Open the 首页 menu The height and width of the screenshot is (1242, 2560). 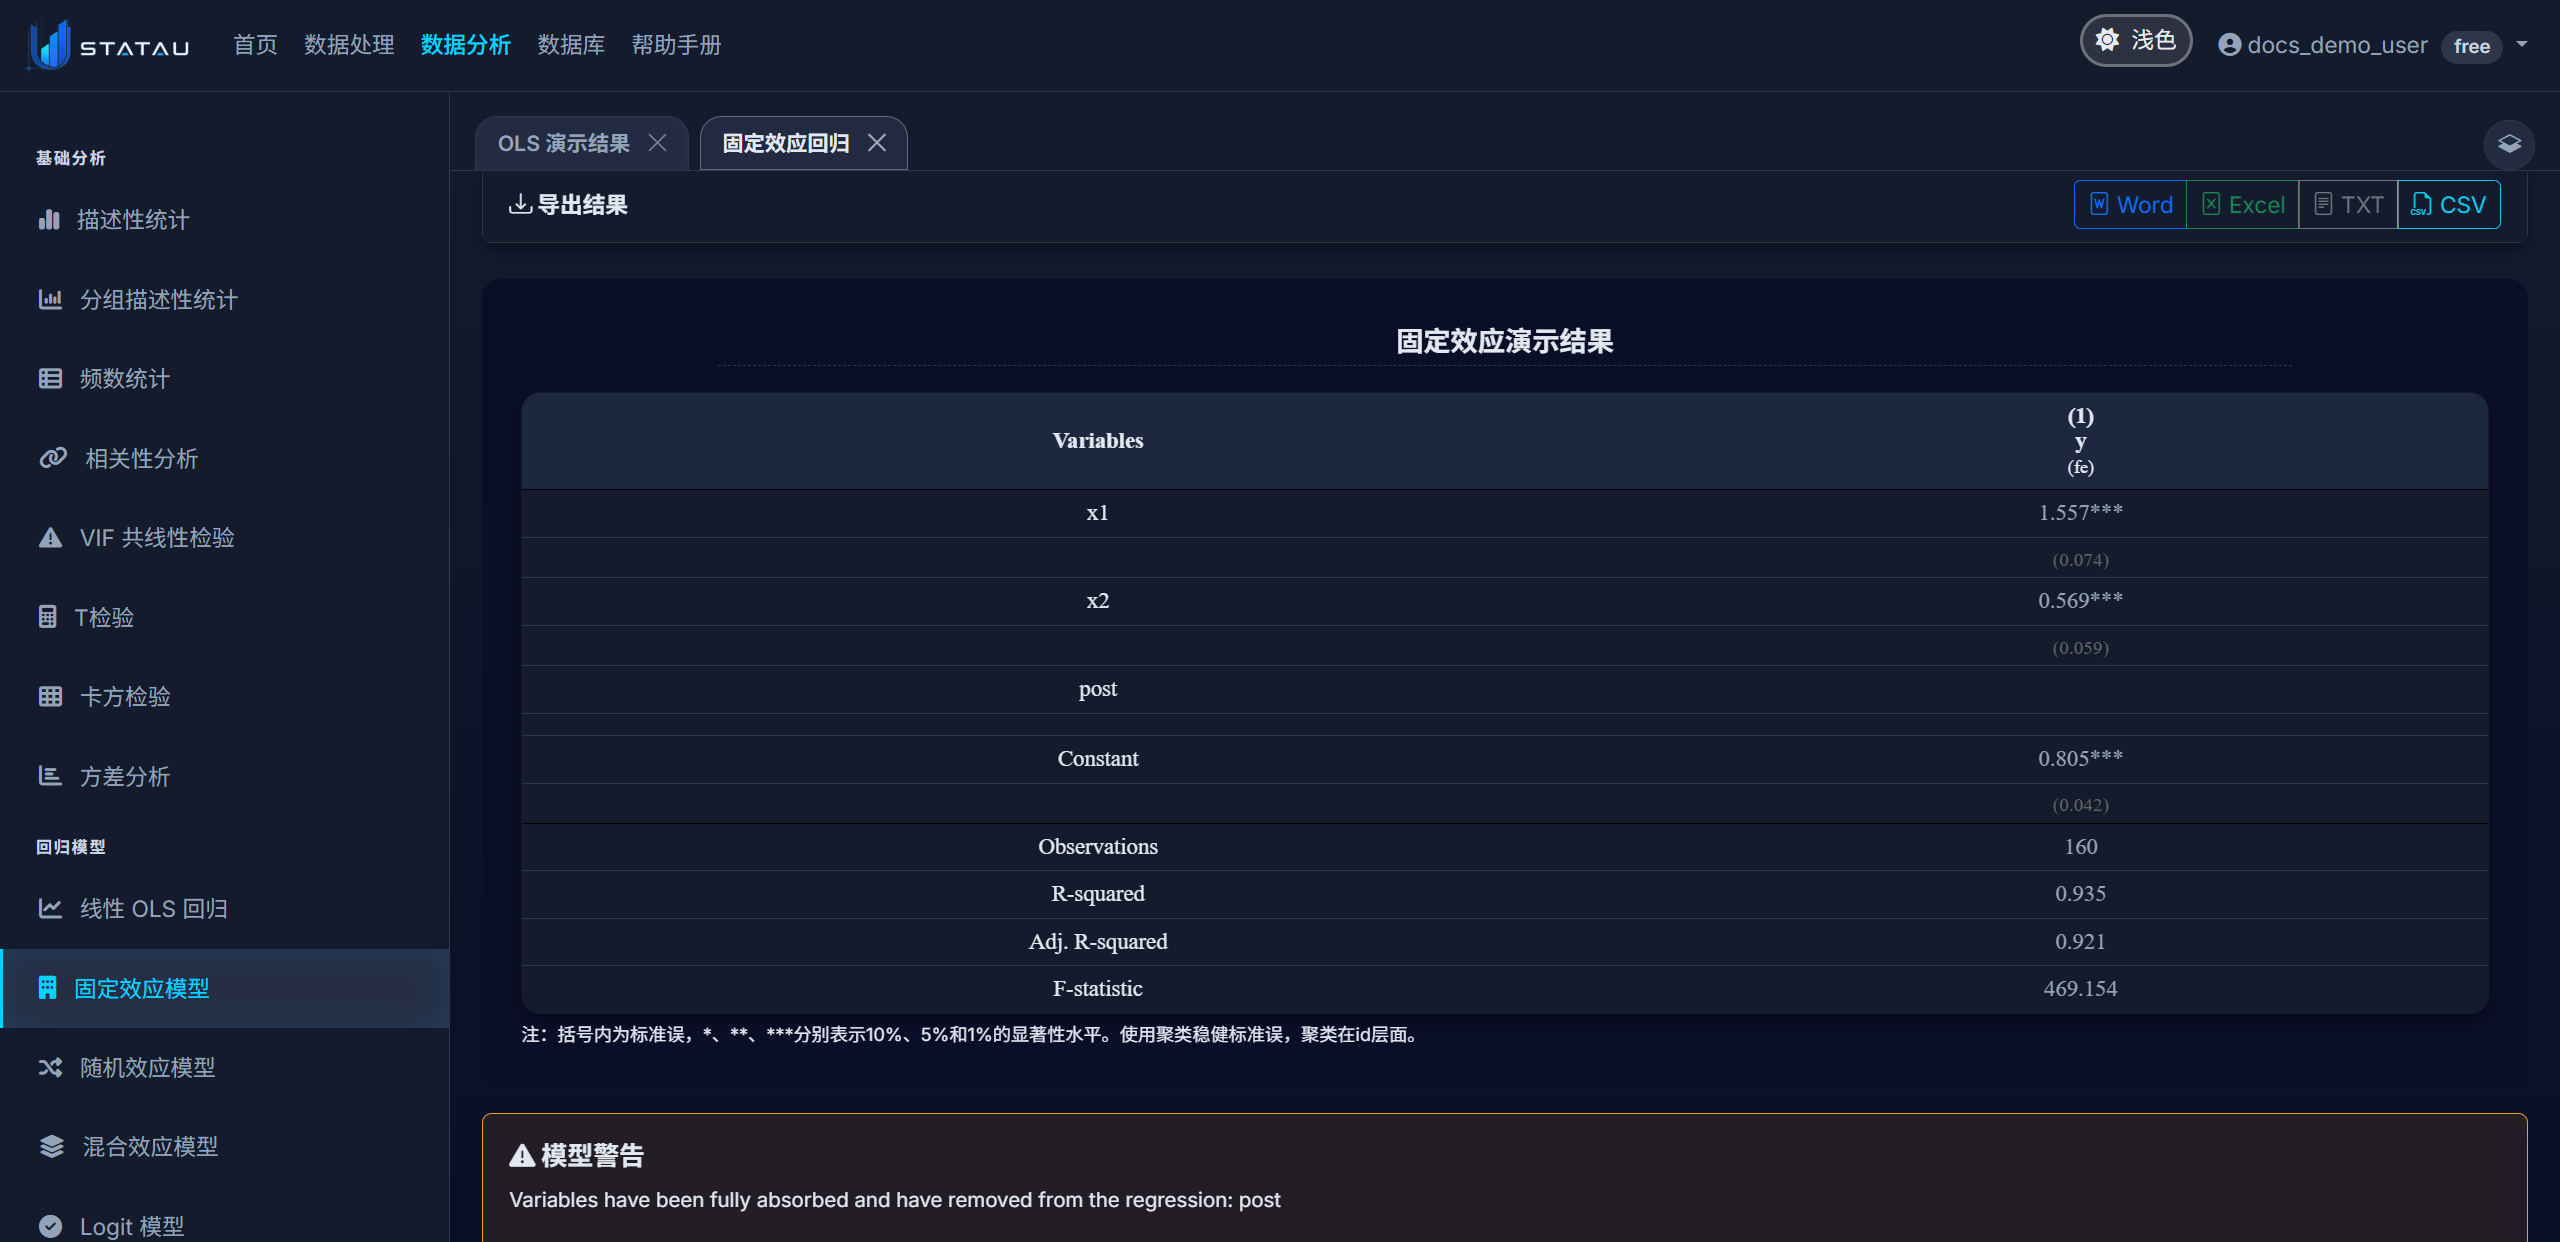[x=255, y=45]
